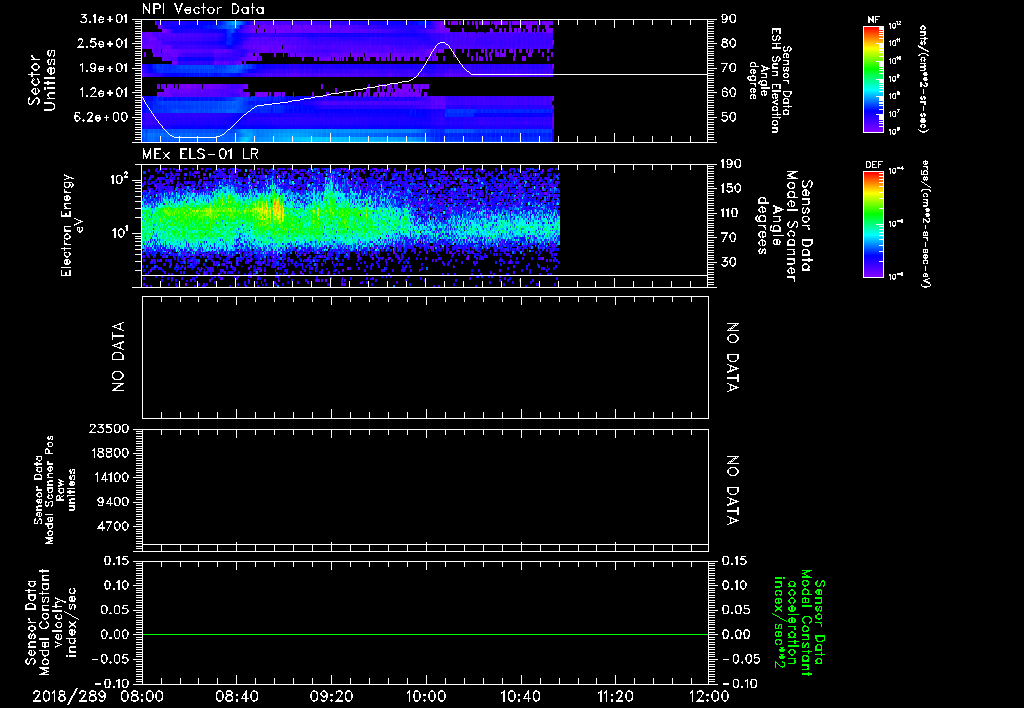Click the "150" Scanner Angle tick label
1024x708 pixels.
(x=729, y=188)
